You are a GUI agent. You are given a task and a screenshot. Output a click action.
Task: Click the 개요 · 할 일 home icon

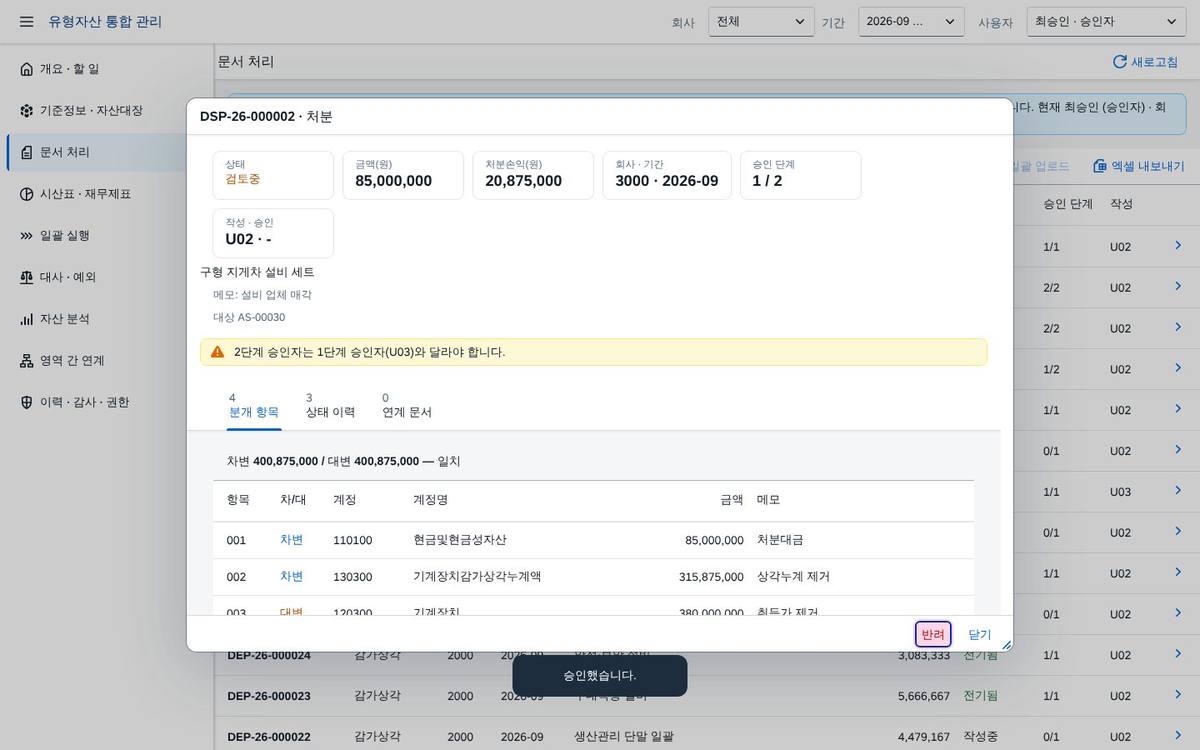click(27, 69)
